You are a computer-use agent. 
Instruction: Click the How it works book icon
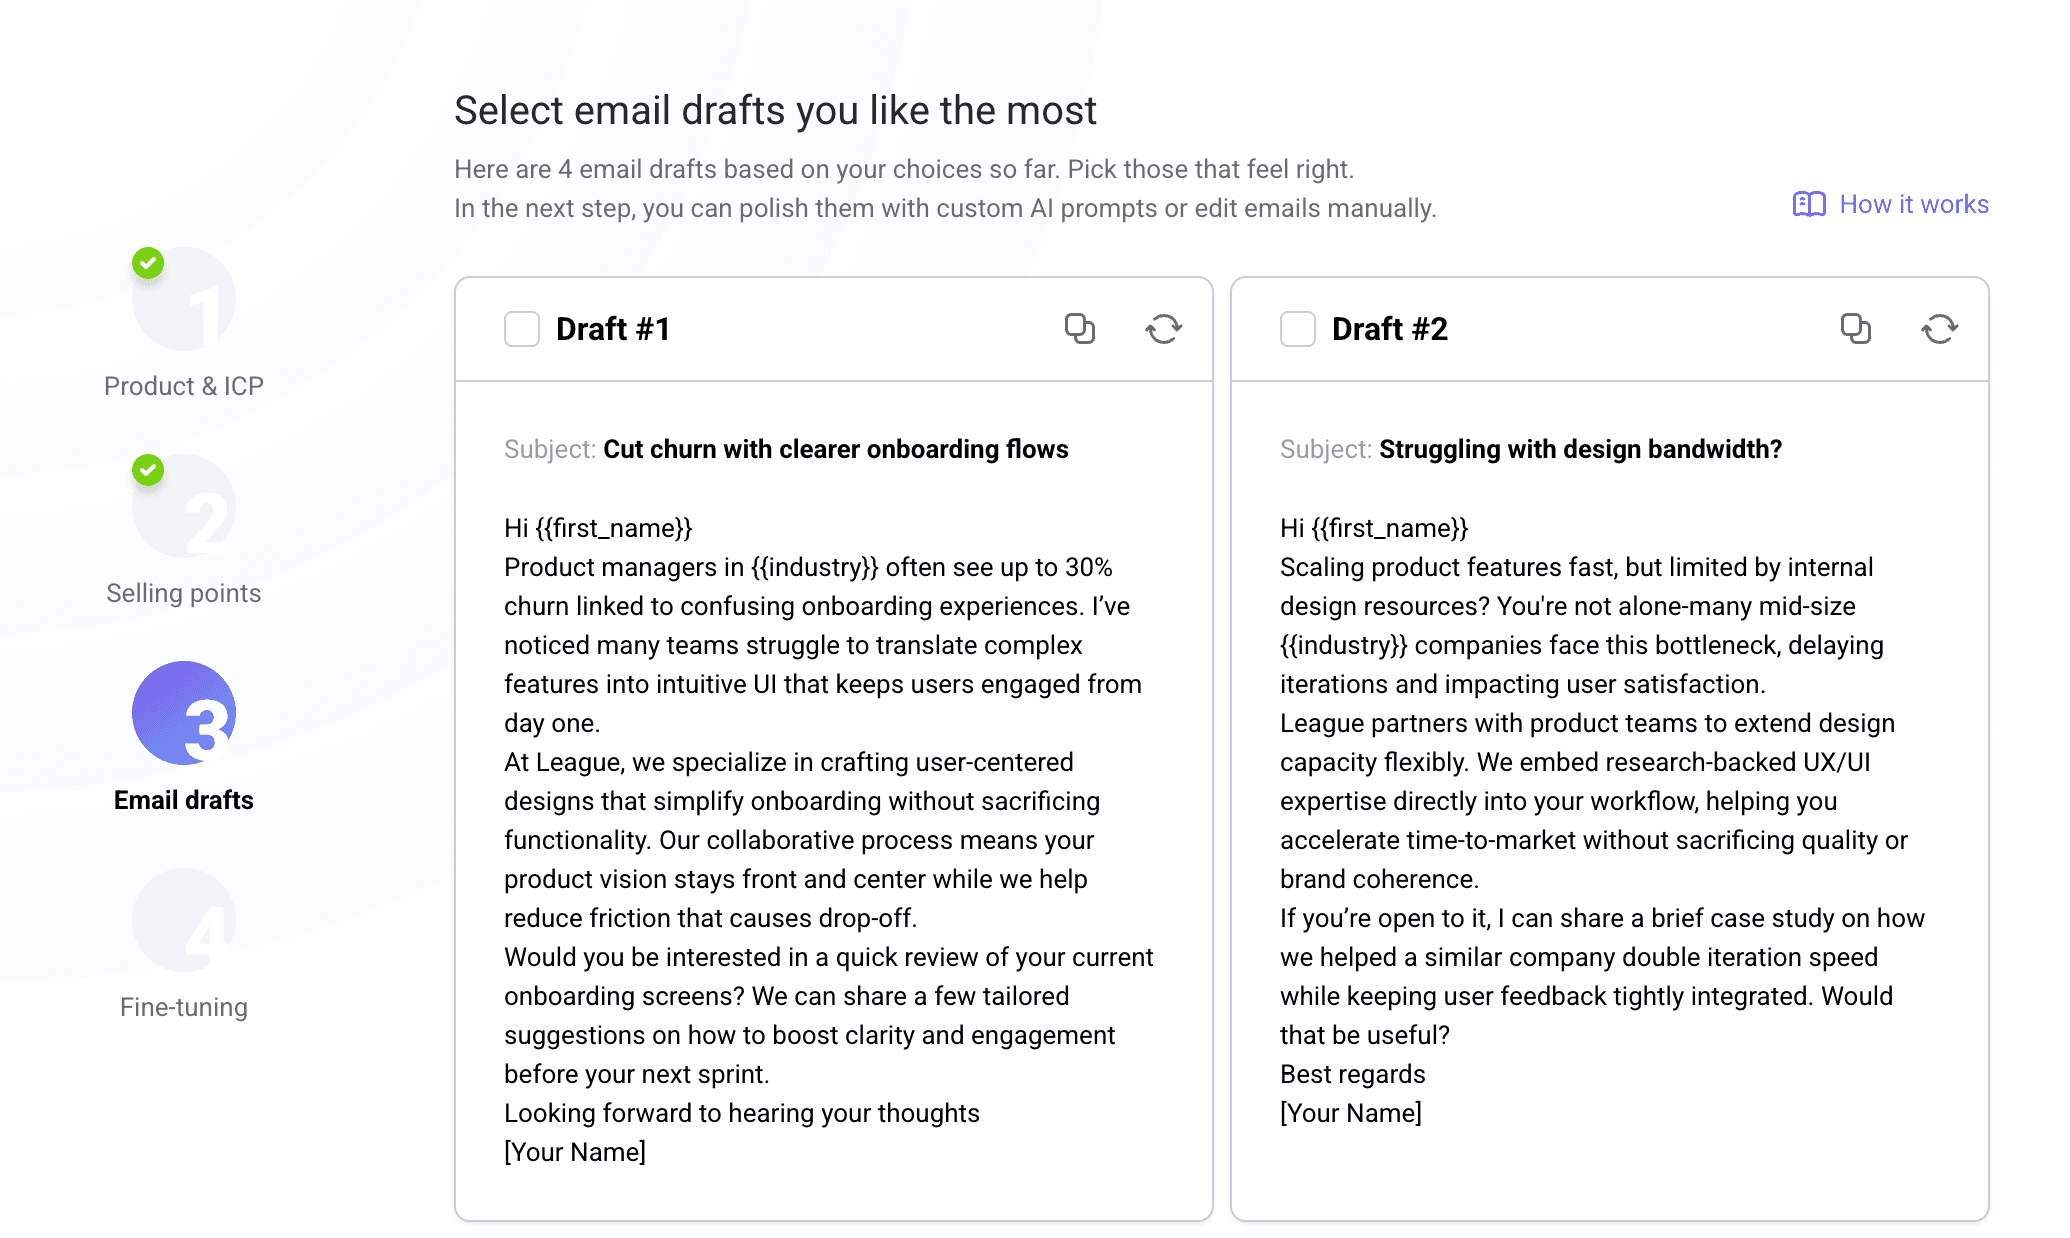(1808, 204)
